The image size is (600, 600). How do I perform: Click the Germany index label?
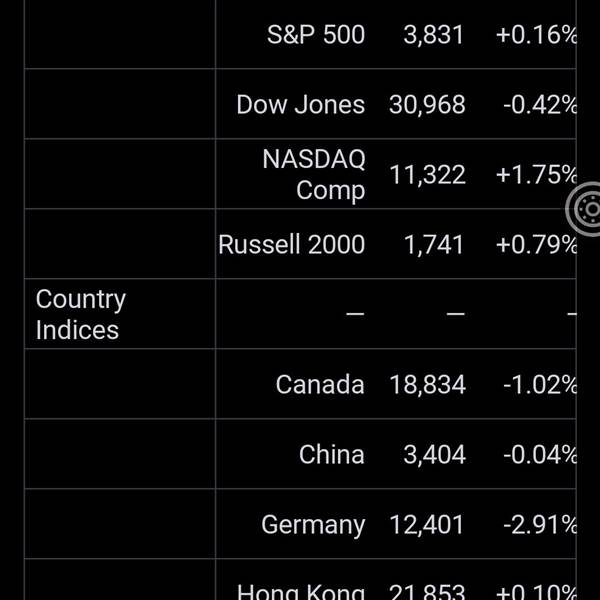[313, 525]
